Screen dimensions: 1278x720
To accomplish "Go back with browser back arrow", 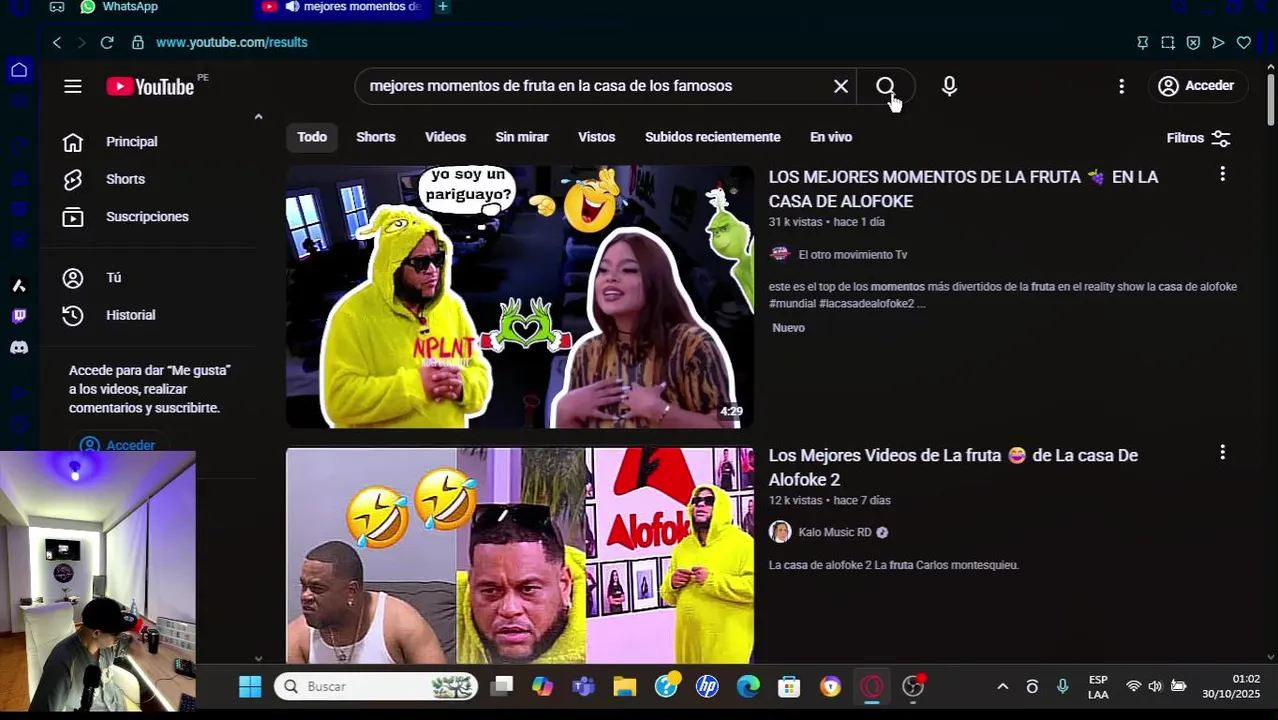I will click(x=57, y=42).
